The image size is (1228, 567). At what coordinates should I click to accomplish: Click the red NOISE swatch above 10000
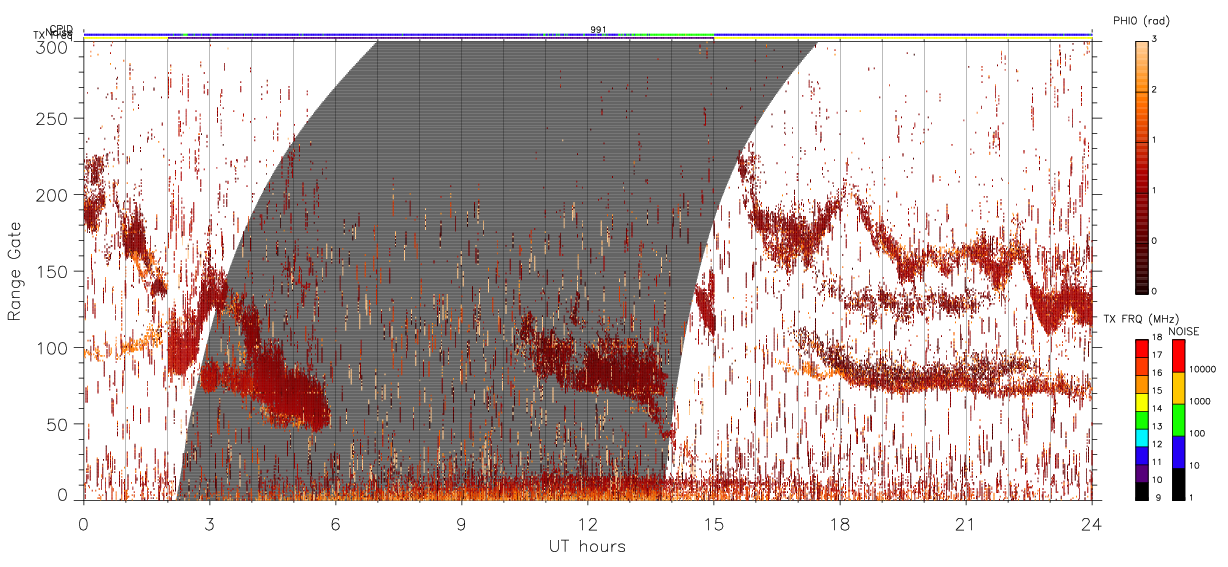click(x=1179, y=356)
